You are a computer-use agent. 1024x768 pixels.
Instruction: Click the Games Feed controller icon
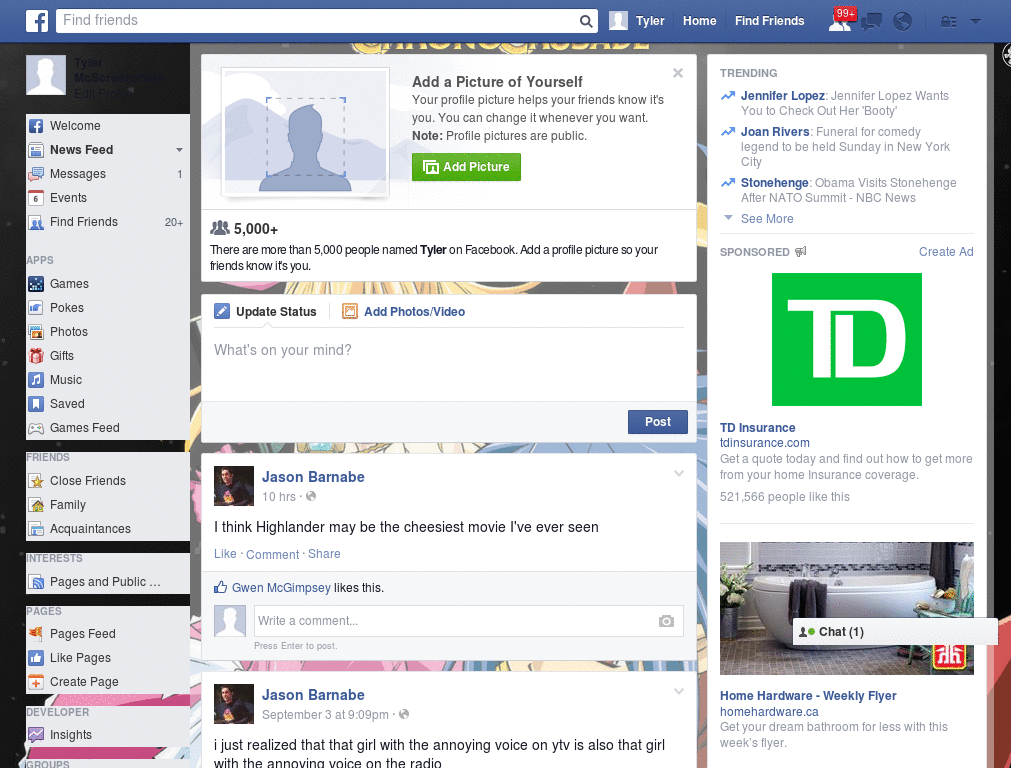[36, 428]
